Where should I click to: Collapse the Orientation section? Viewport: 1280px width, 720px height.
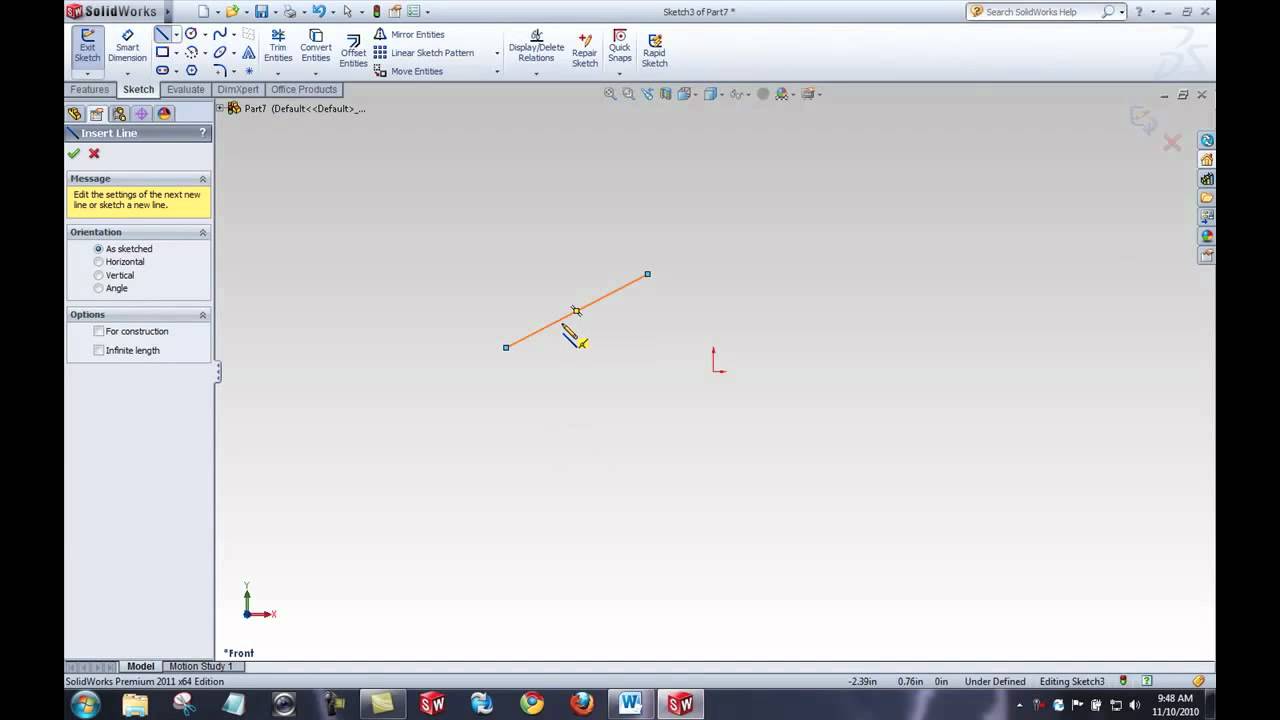[203, 233]
